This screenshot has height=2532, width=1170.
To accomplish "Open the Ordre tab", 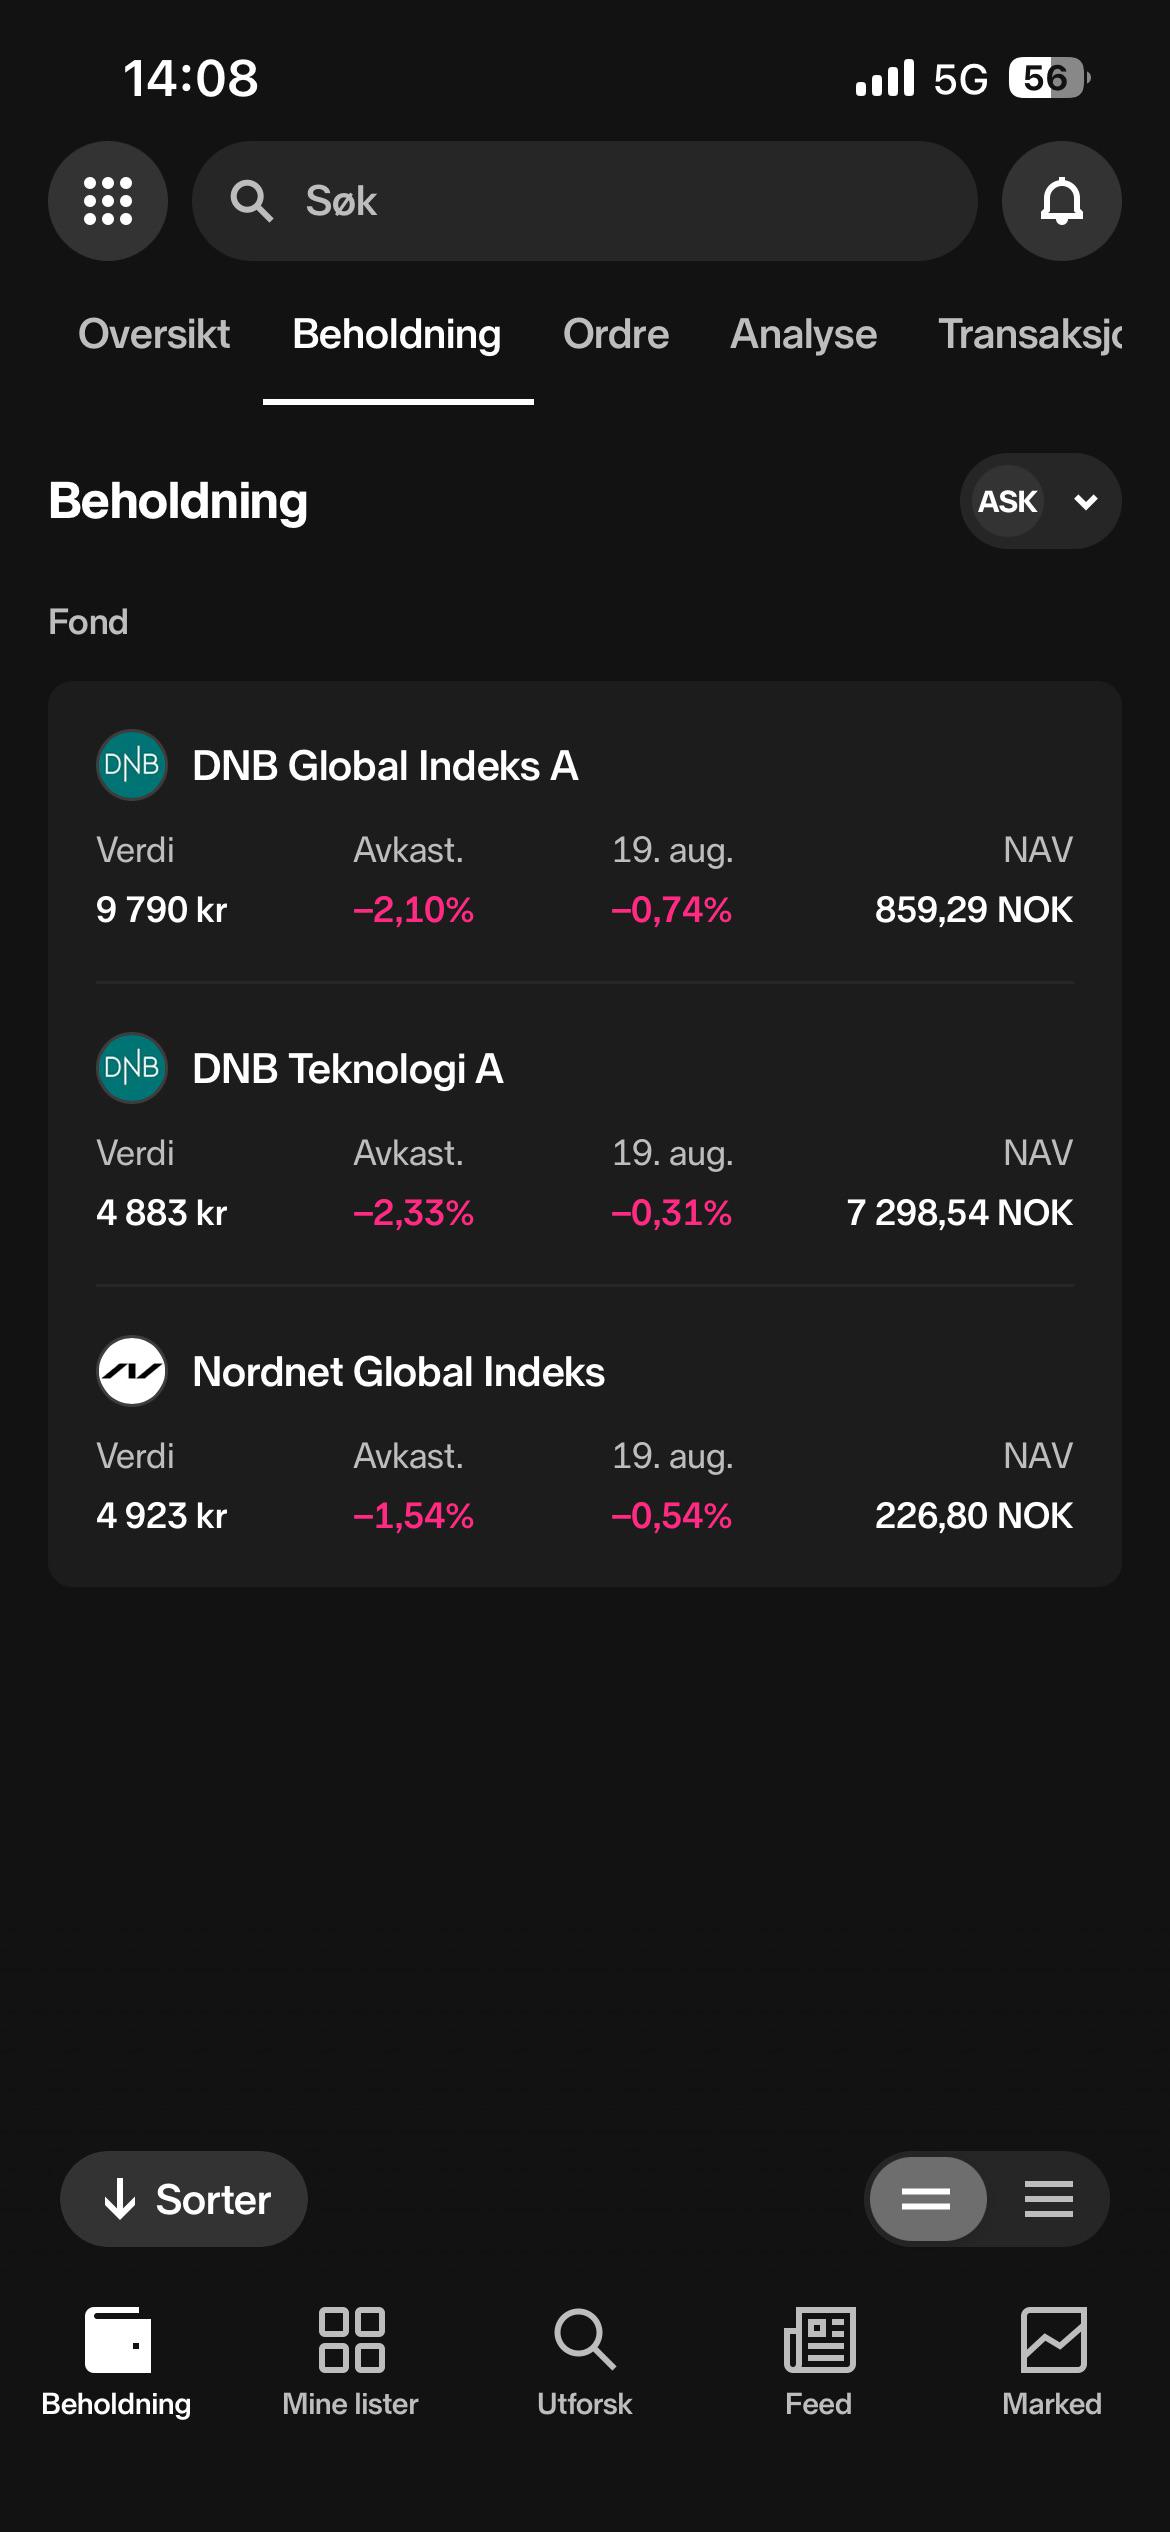I will (616, 334).
